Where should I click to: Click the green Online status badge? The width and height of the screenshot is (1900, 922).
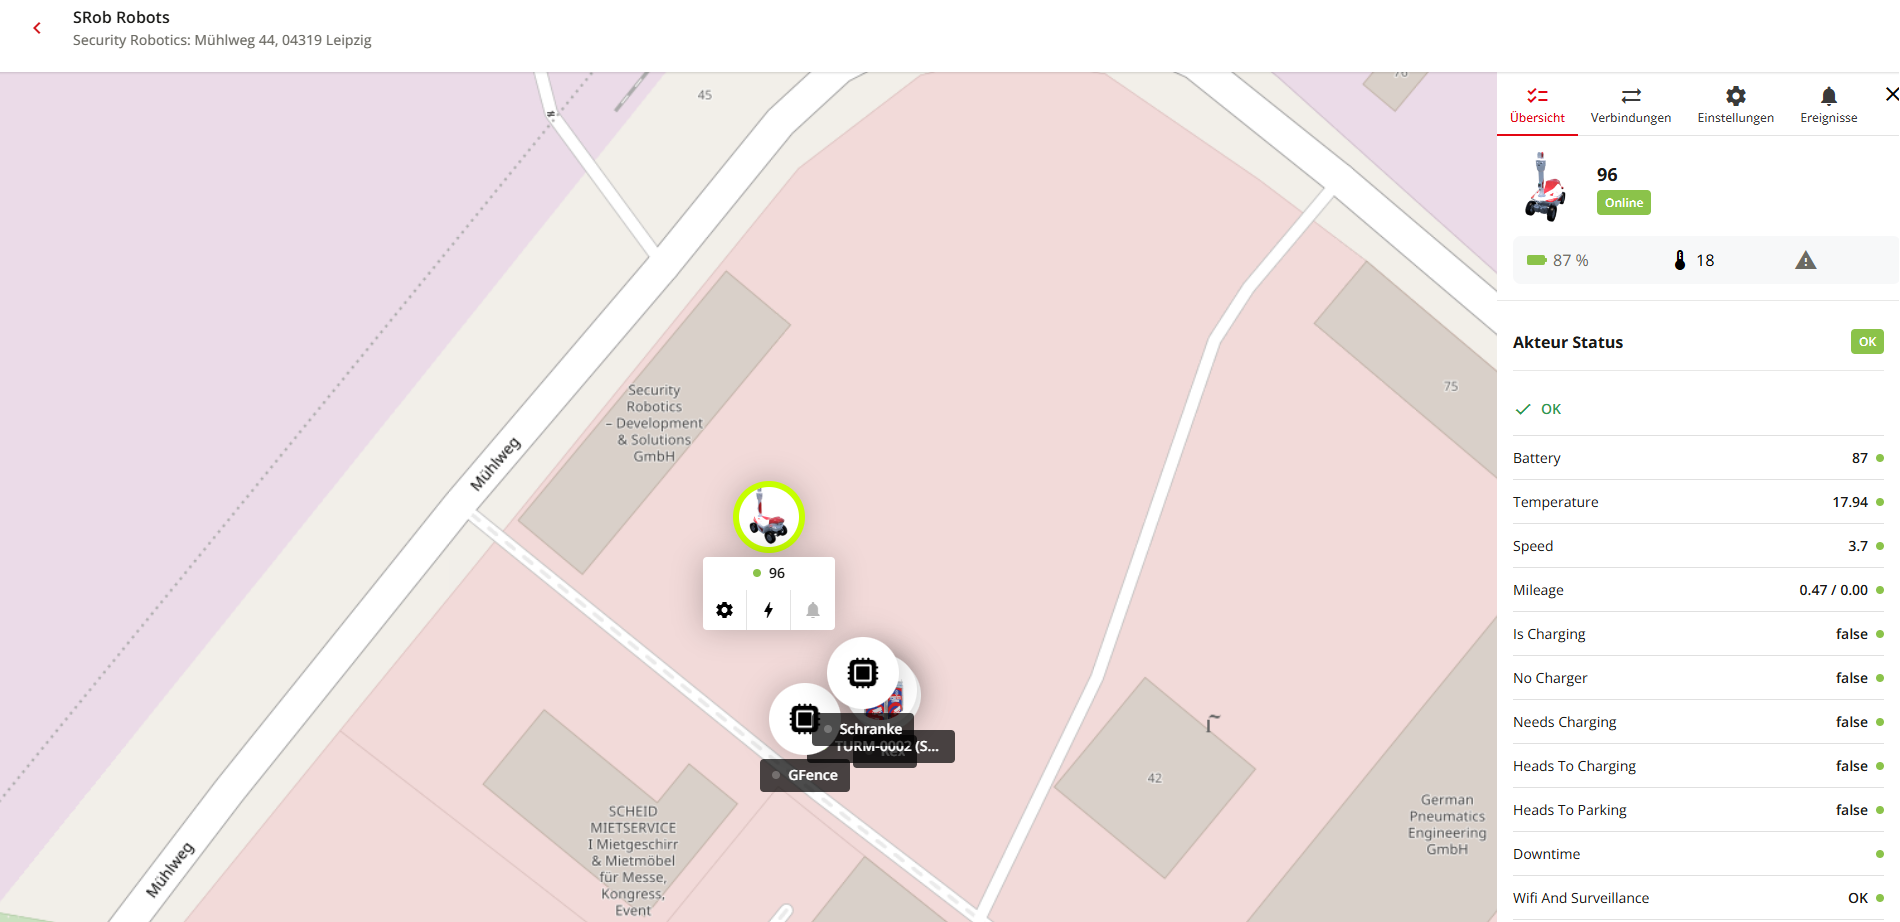[1624, 203]
